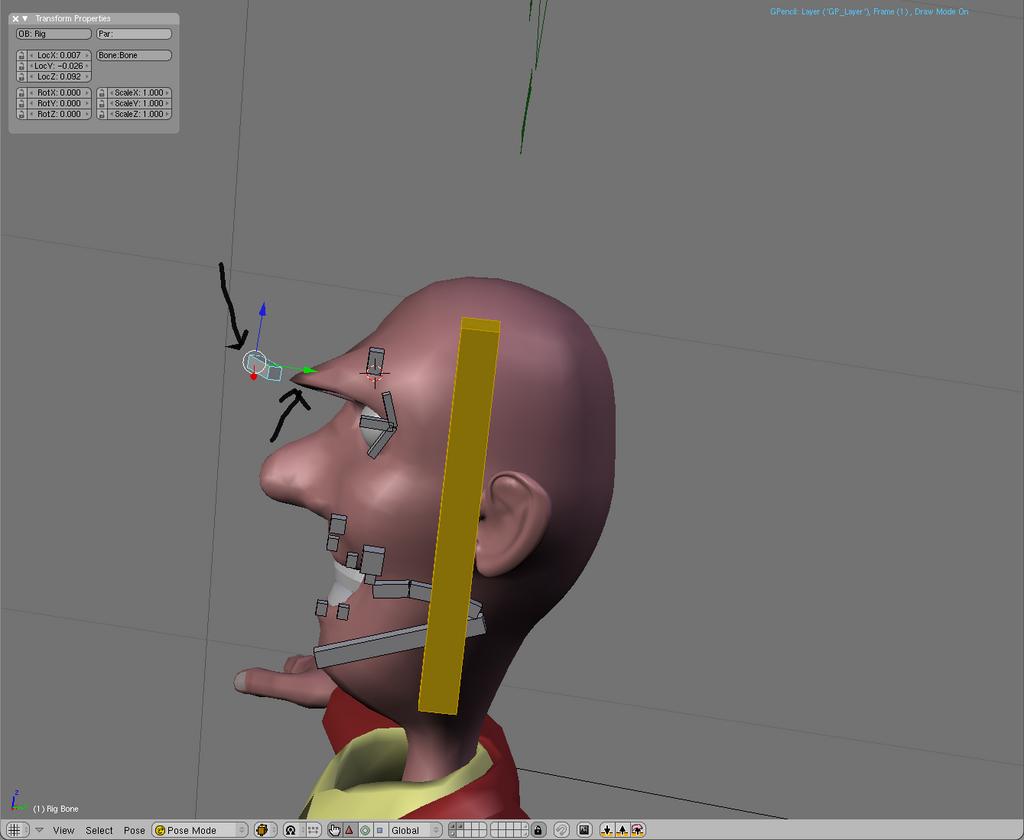This screenshot has height=840, width=1024.
Task: Decrease RotY with left arrow
Action: [x=31, y=103]
